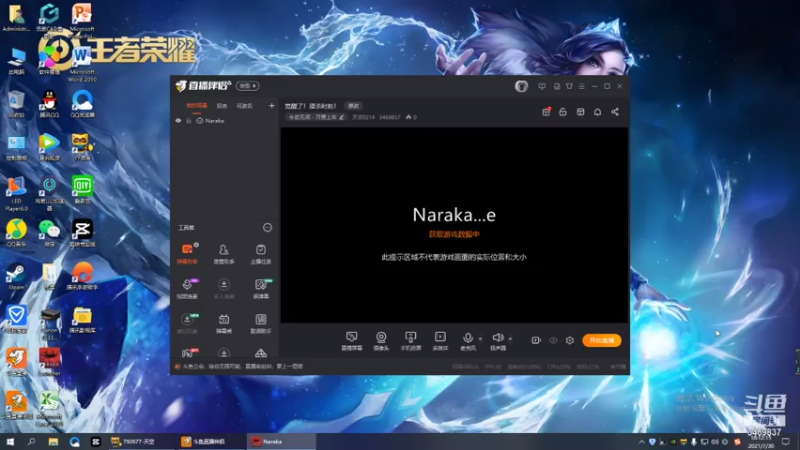Screen dimensions: 800x450
Task: Open the 房管助手 tool
Action: (223, 254)
